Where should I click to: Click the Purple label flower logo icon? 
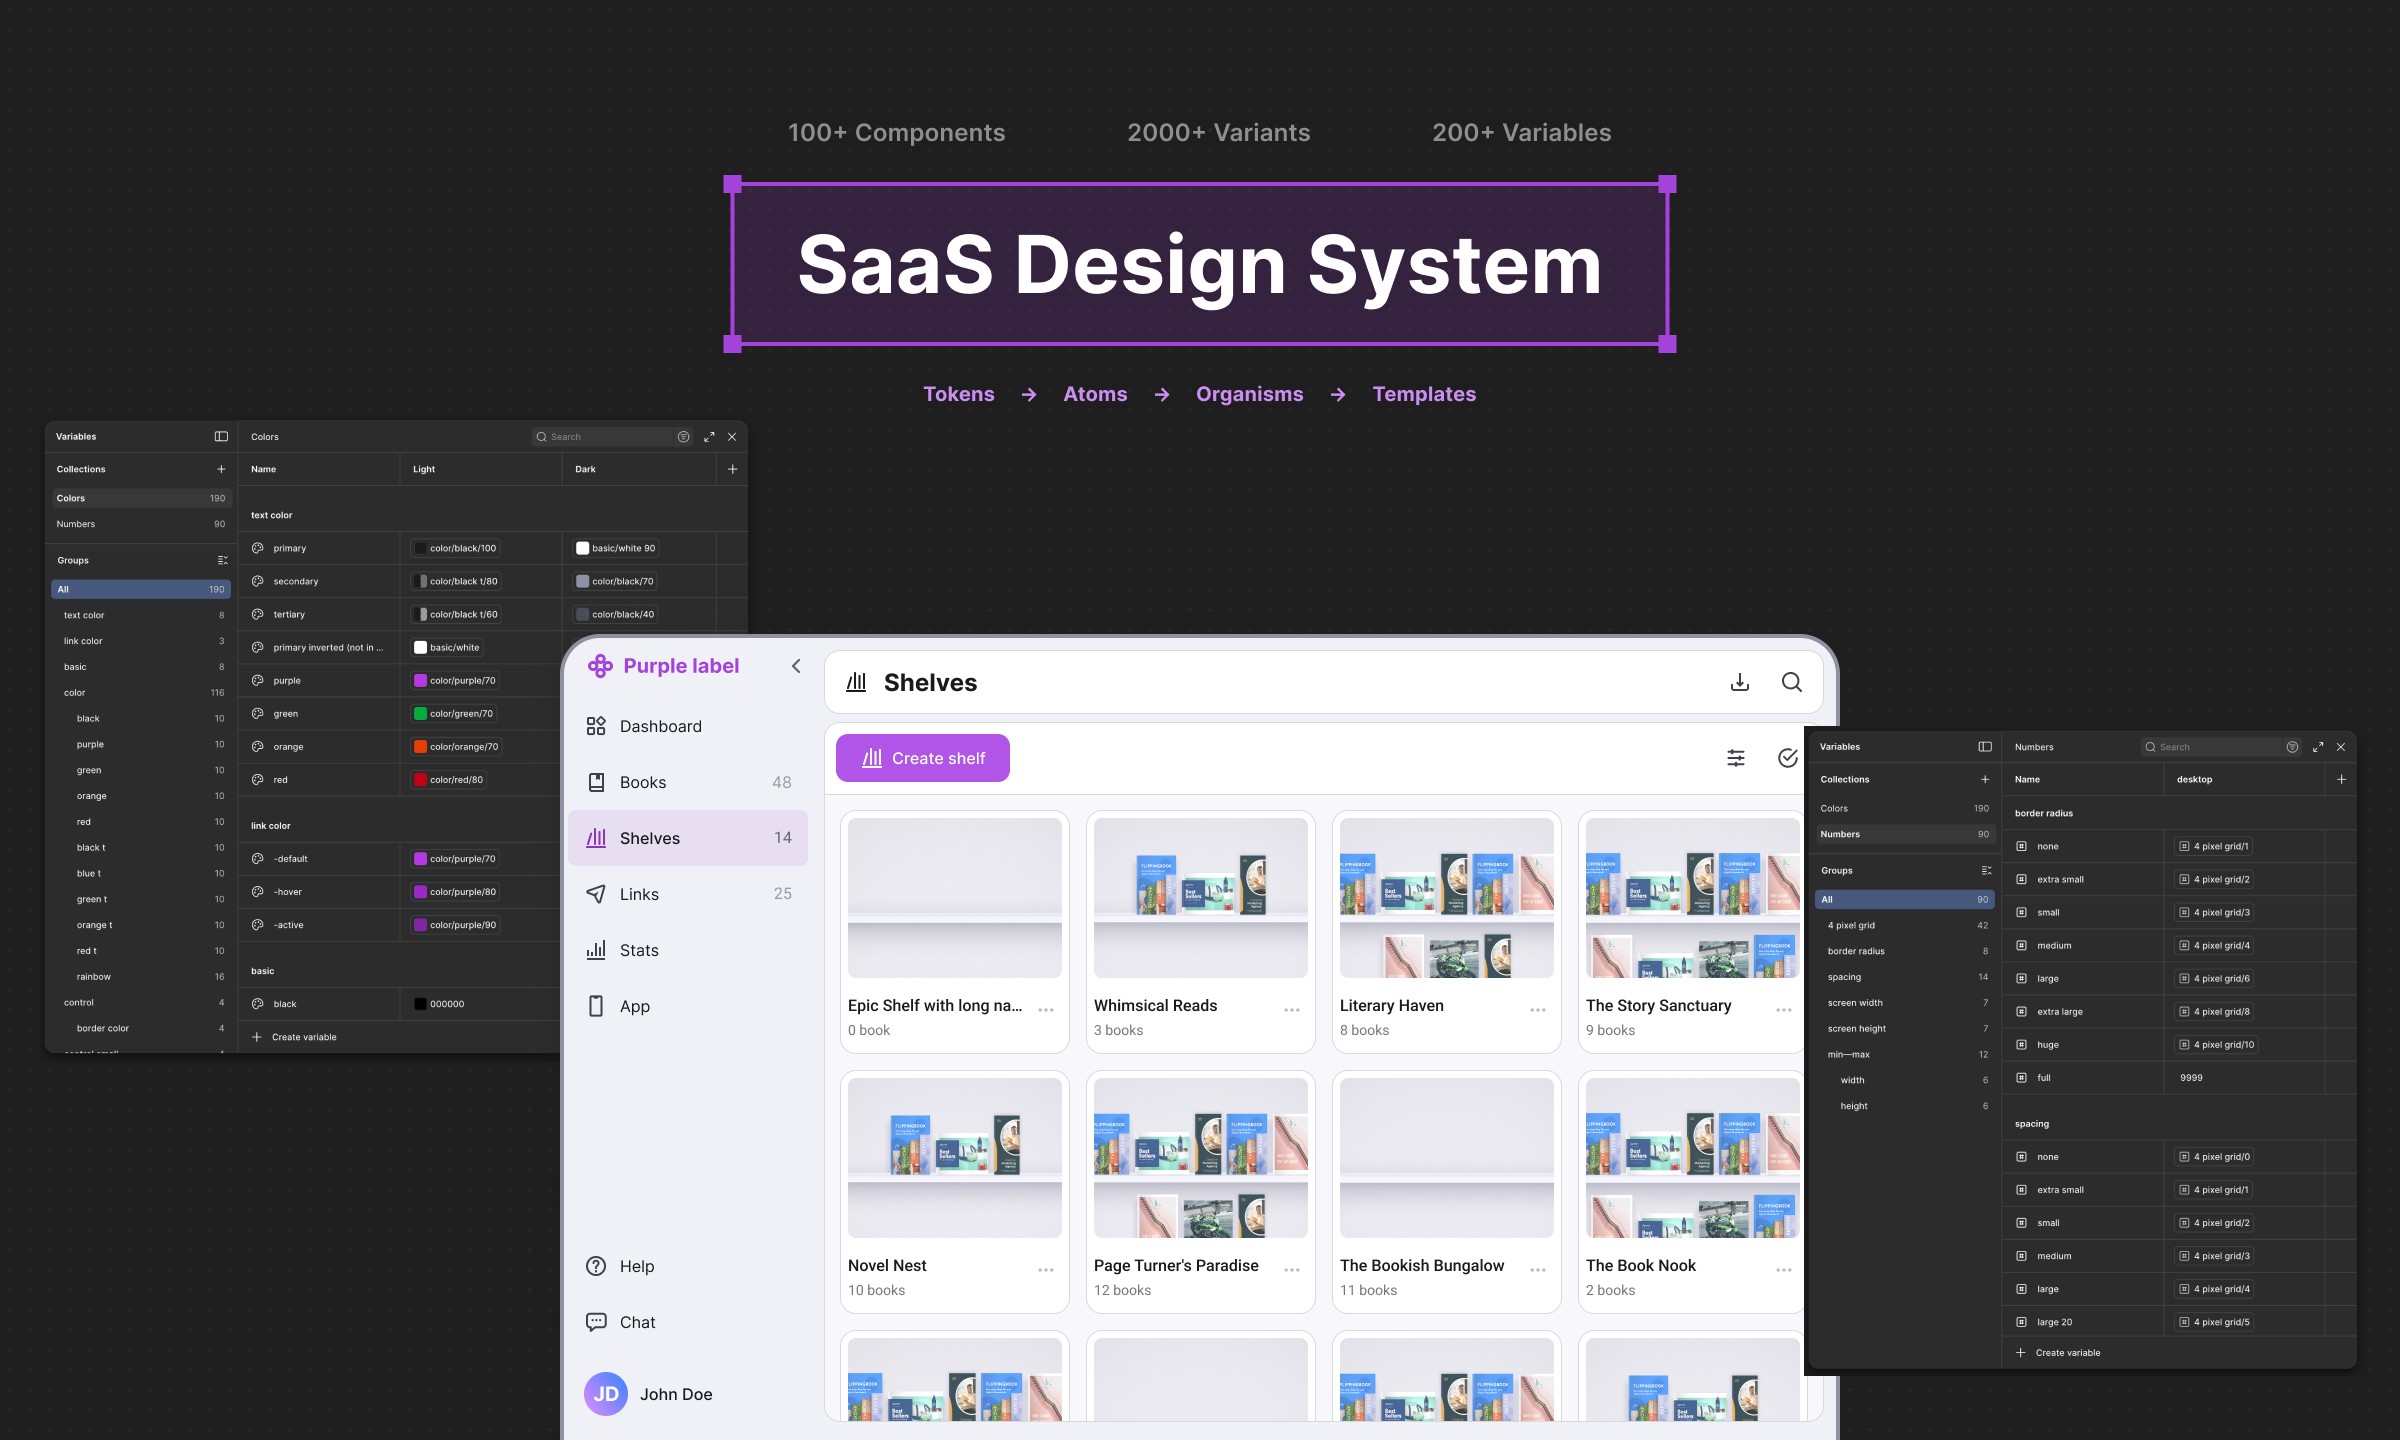coord(599,666)
